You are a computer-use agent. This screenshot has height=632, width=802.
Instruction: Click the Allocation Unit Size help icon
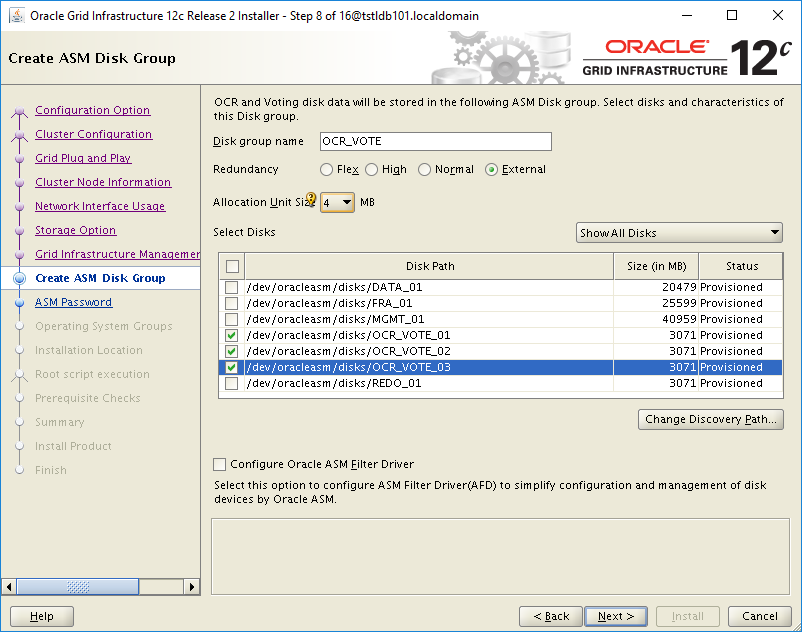coord(311,199)
